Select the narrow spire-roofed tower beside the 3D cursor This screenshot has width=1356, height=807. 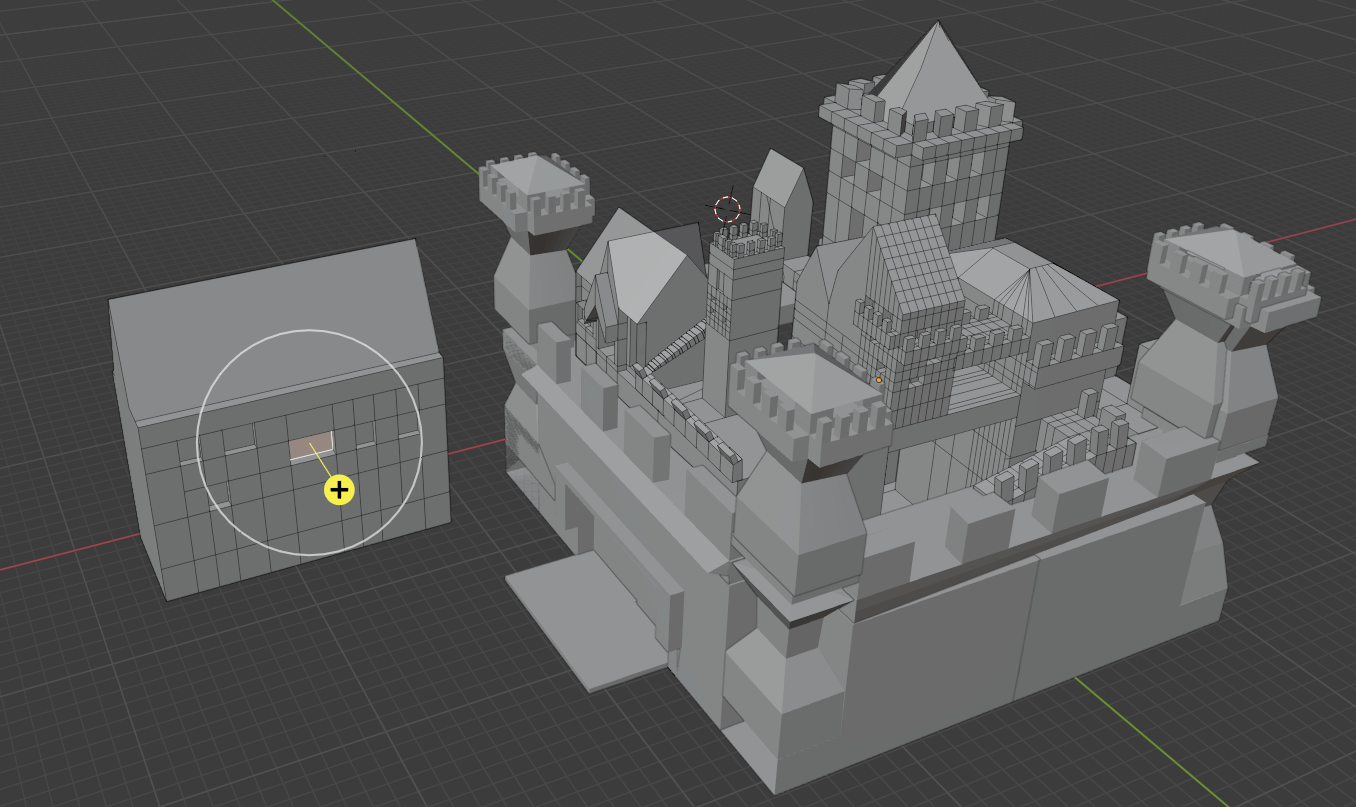[781, 203]
